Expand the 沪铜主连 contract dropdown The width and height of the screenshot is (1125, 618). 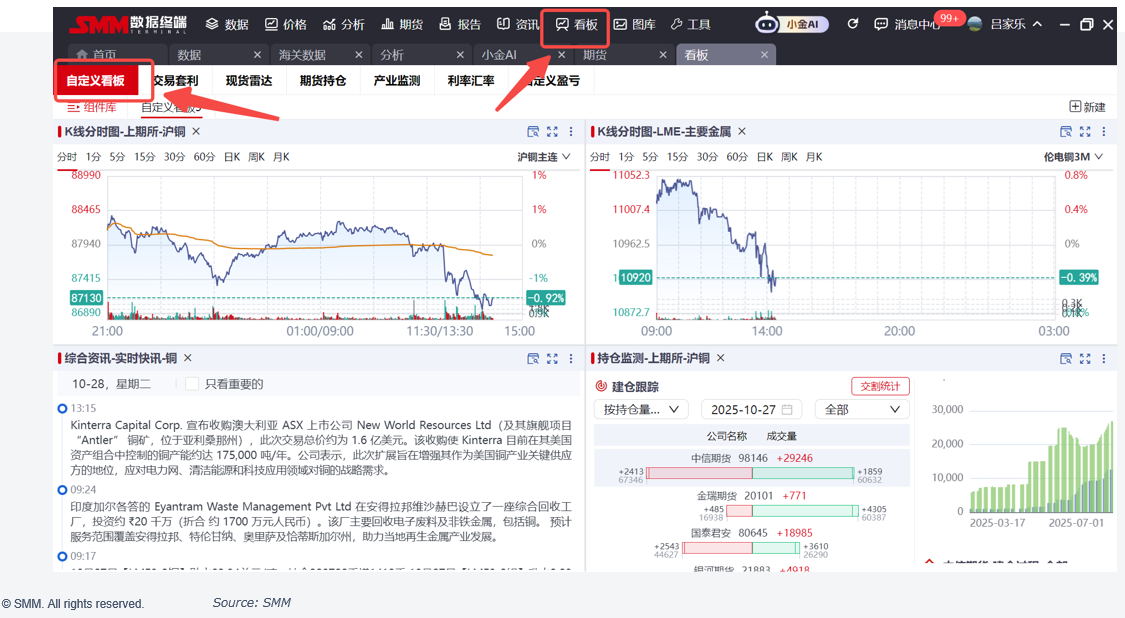coord(544,156)
